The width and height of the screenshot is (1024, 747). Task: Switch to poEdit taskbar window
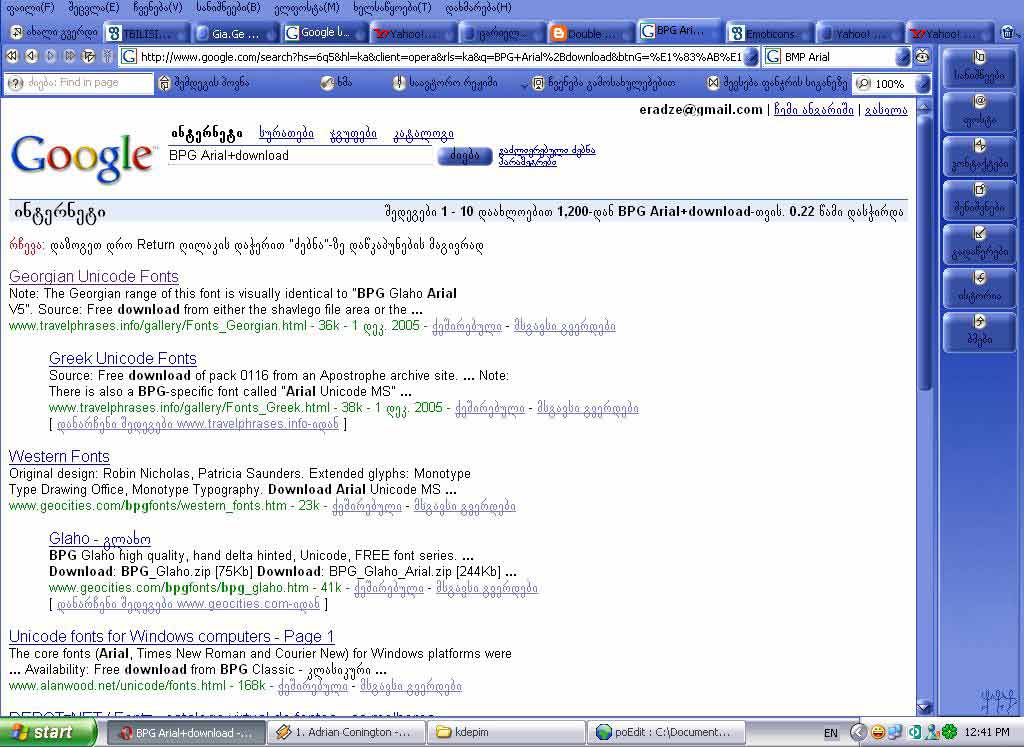(x=667, y=733)
